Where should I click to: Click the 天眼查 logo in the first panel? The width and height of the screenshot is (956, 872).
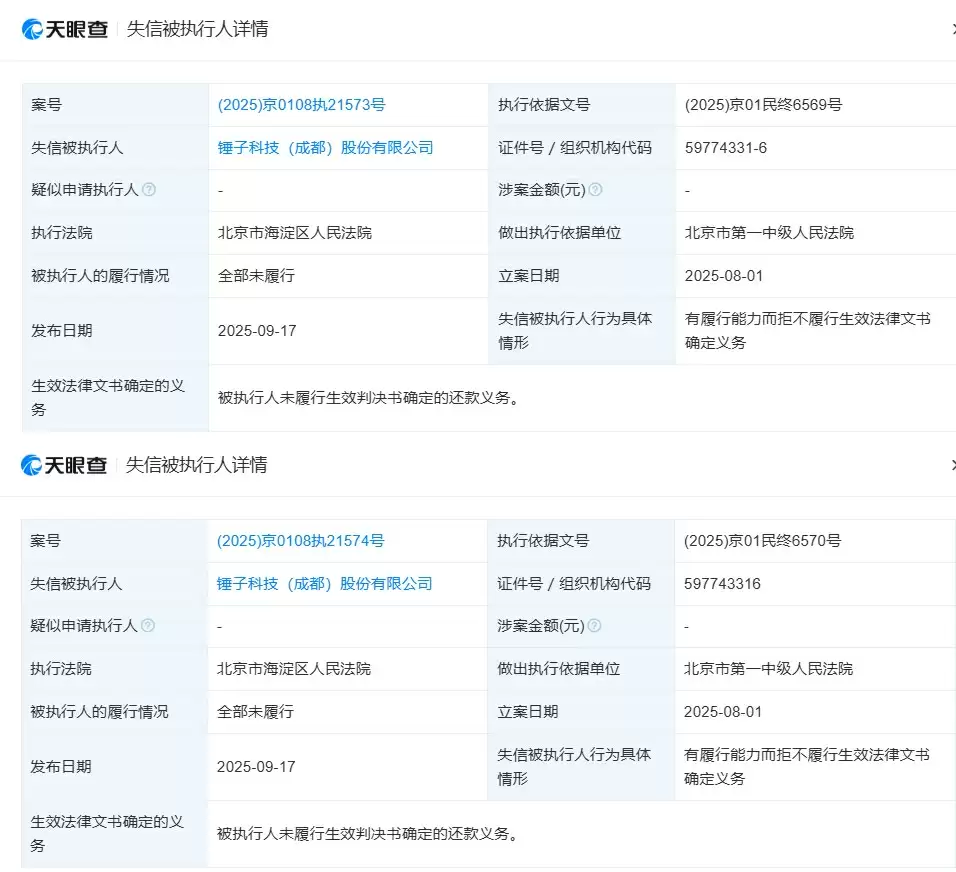[x=64, y=28]
